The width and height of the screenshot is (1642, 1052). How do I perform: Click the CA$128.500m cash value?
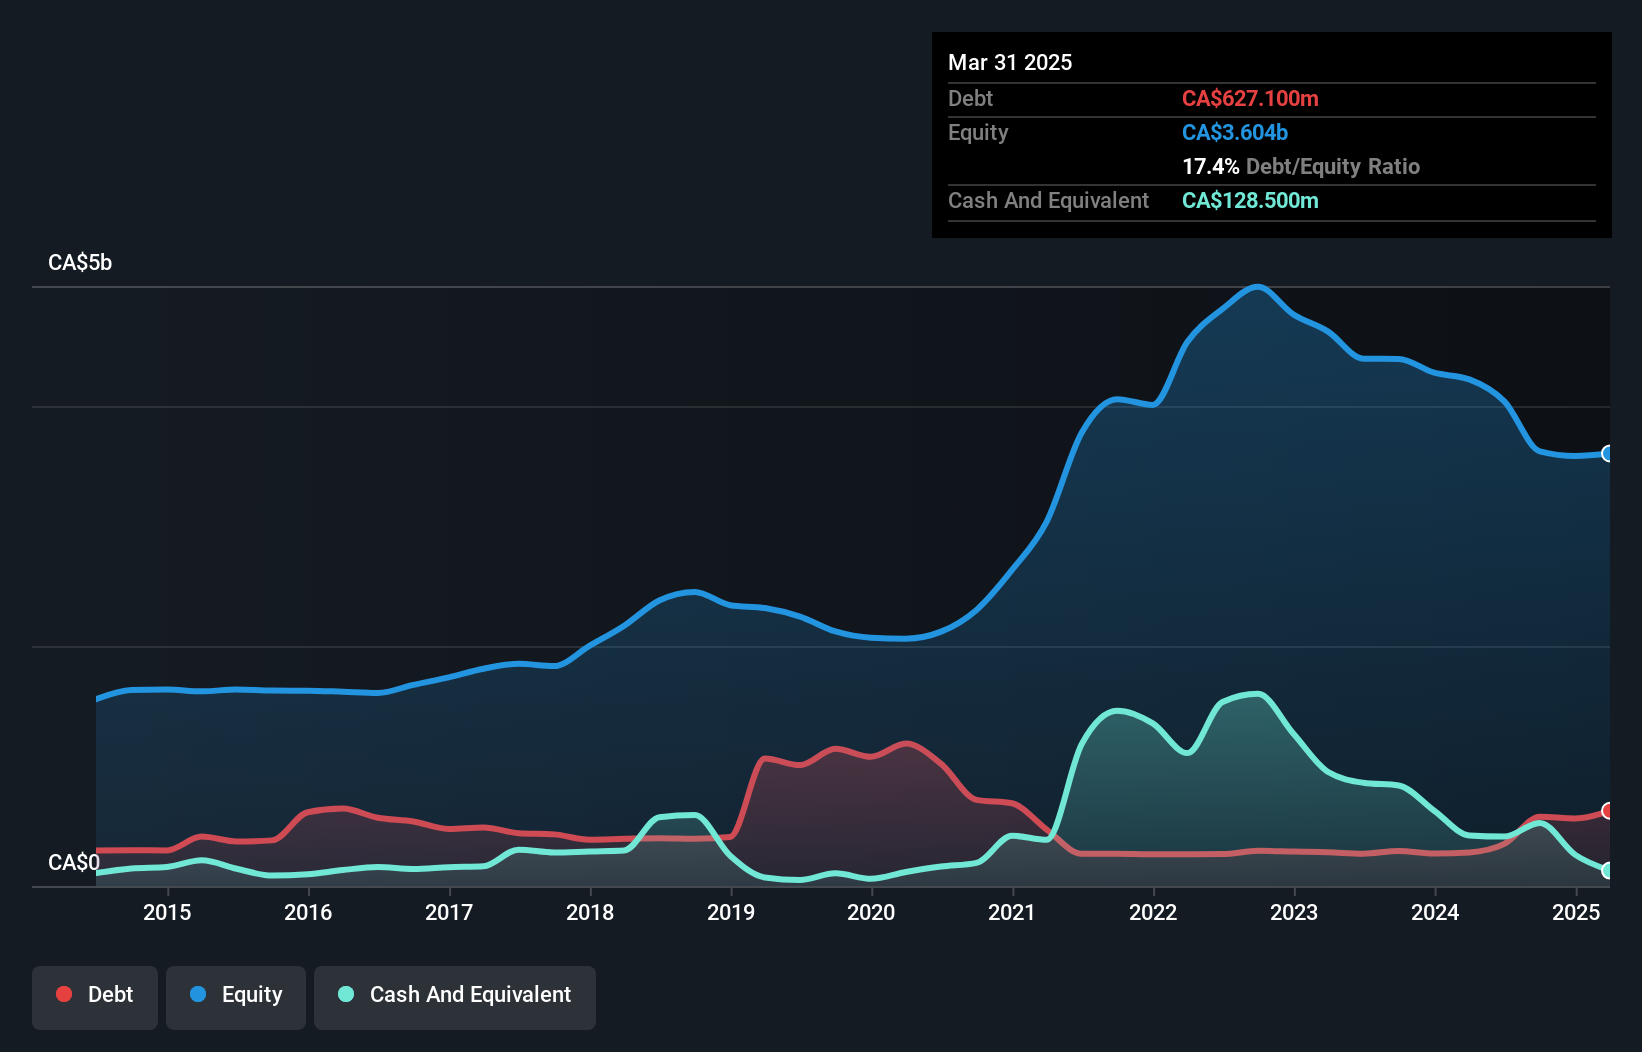pyautogui.click(x=1250, y=200)
